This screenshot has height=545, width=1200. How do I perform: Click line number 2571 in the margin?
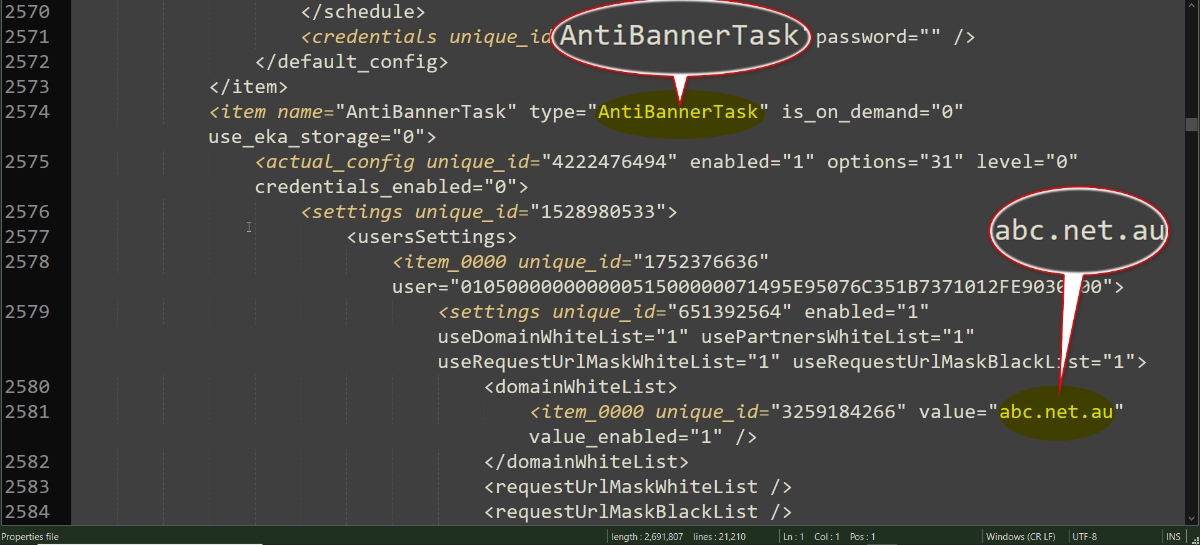(27, 37)
